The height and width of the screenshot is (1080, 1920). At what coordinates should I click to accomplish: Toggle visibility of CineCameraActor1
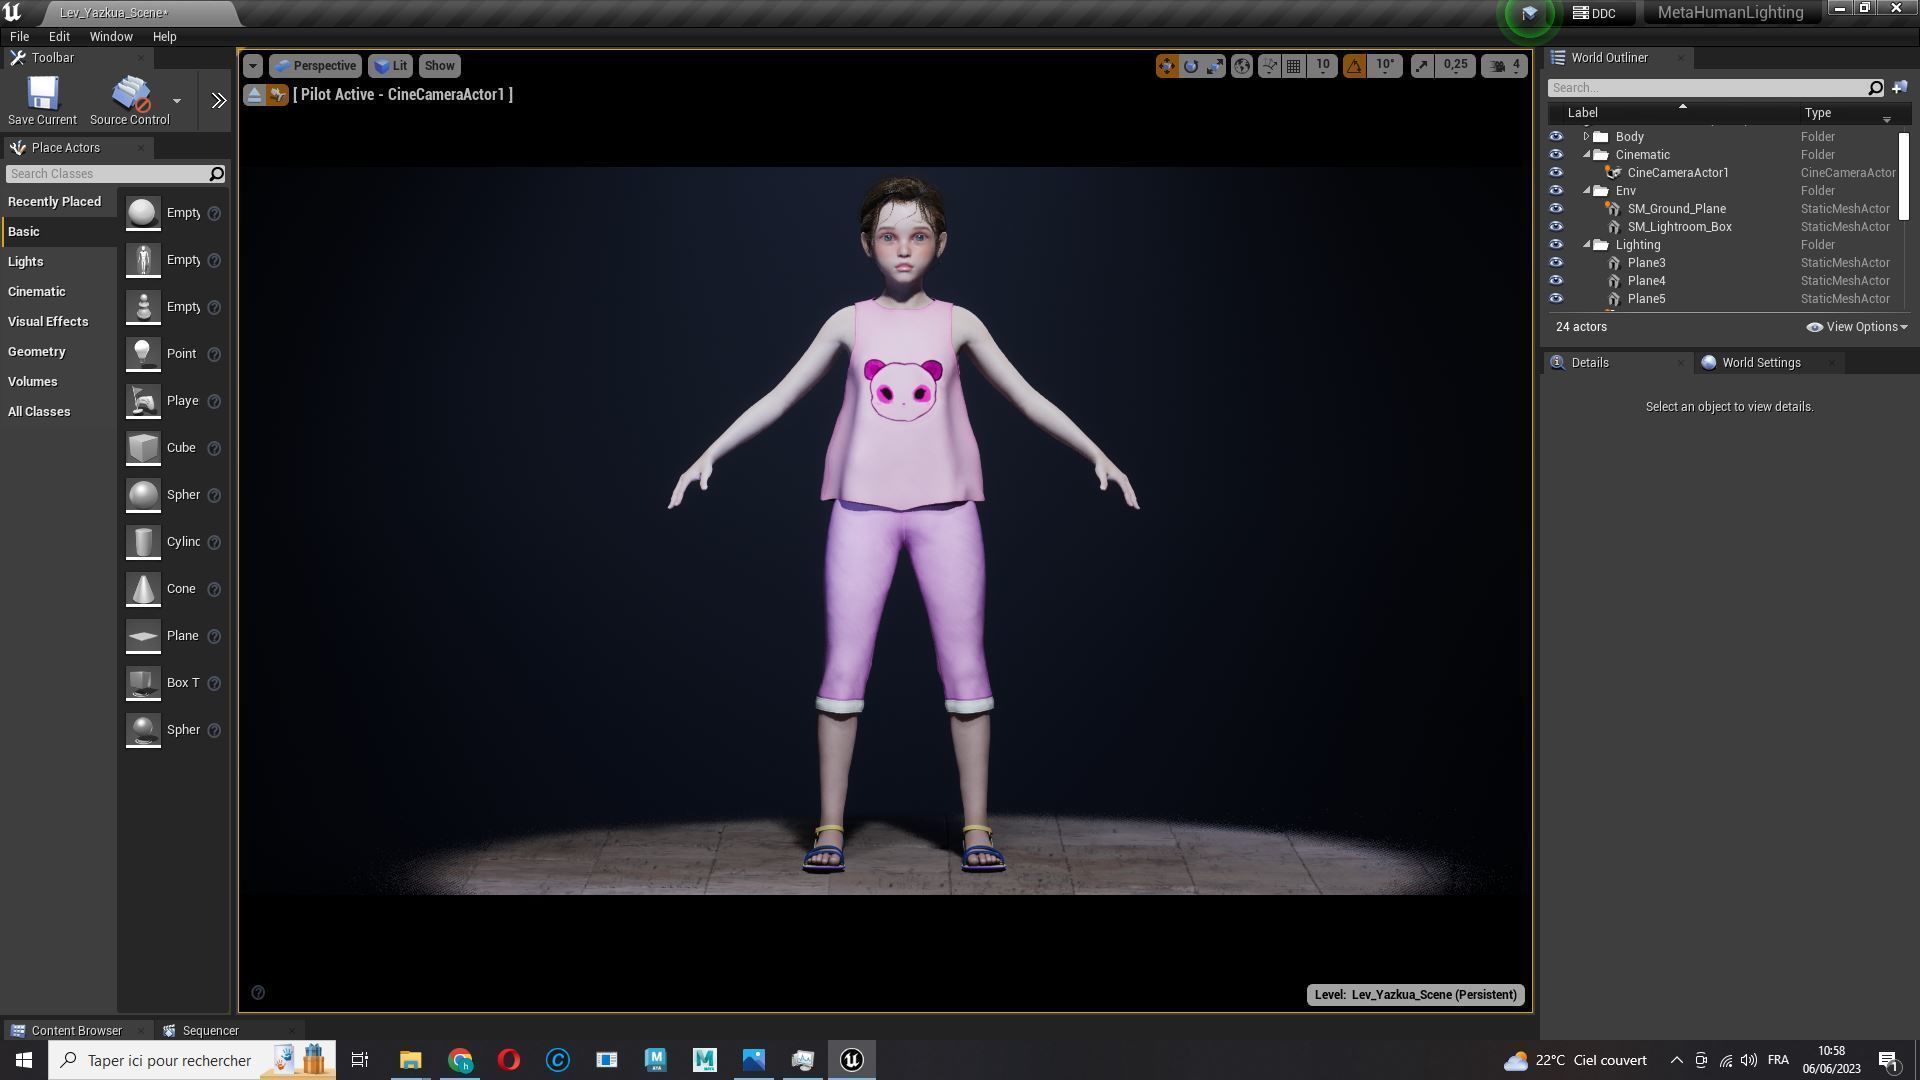click(x=1556, y=173)
